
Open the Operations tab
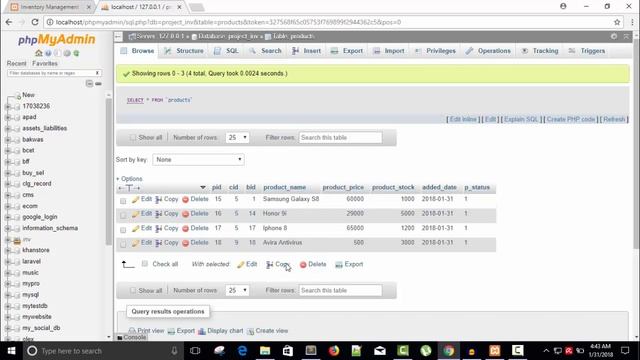(488, 51)
